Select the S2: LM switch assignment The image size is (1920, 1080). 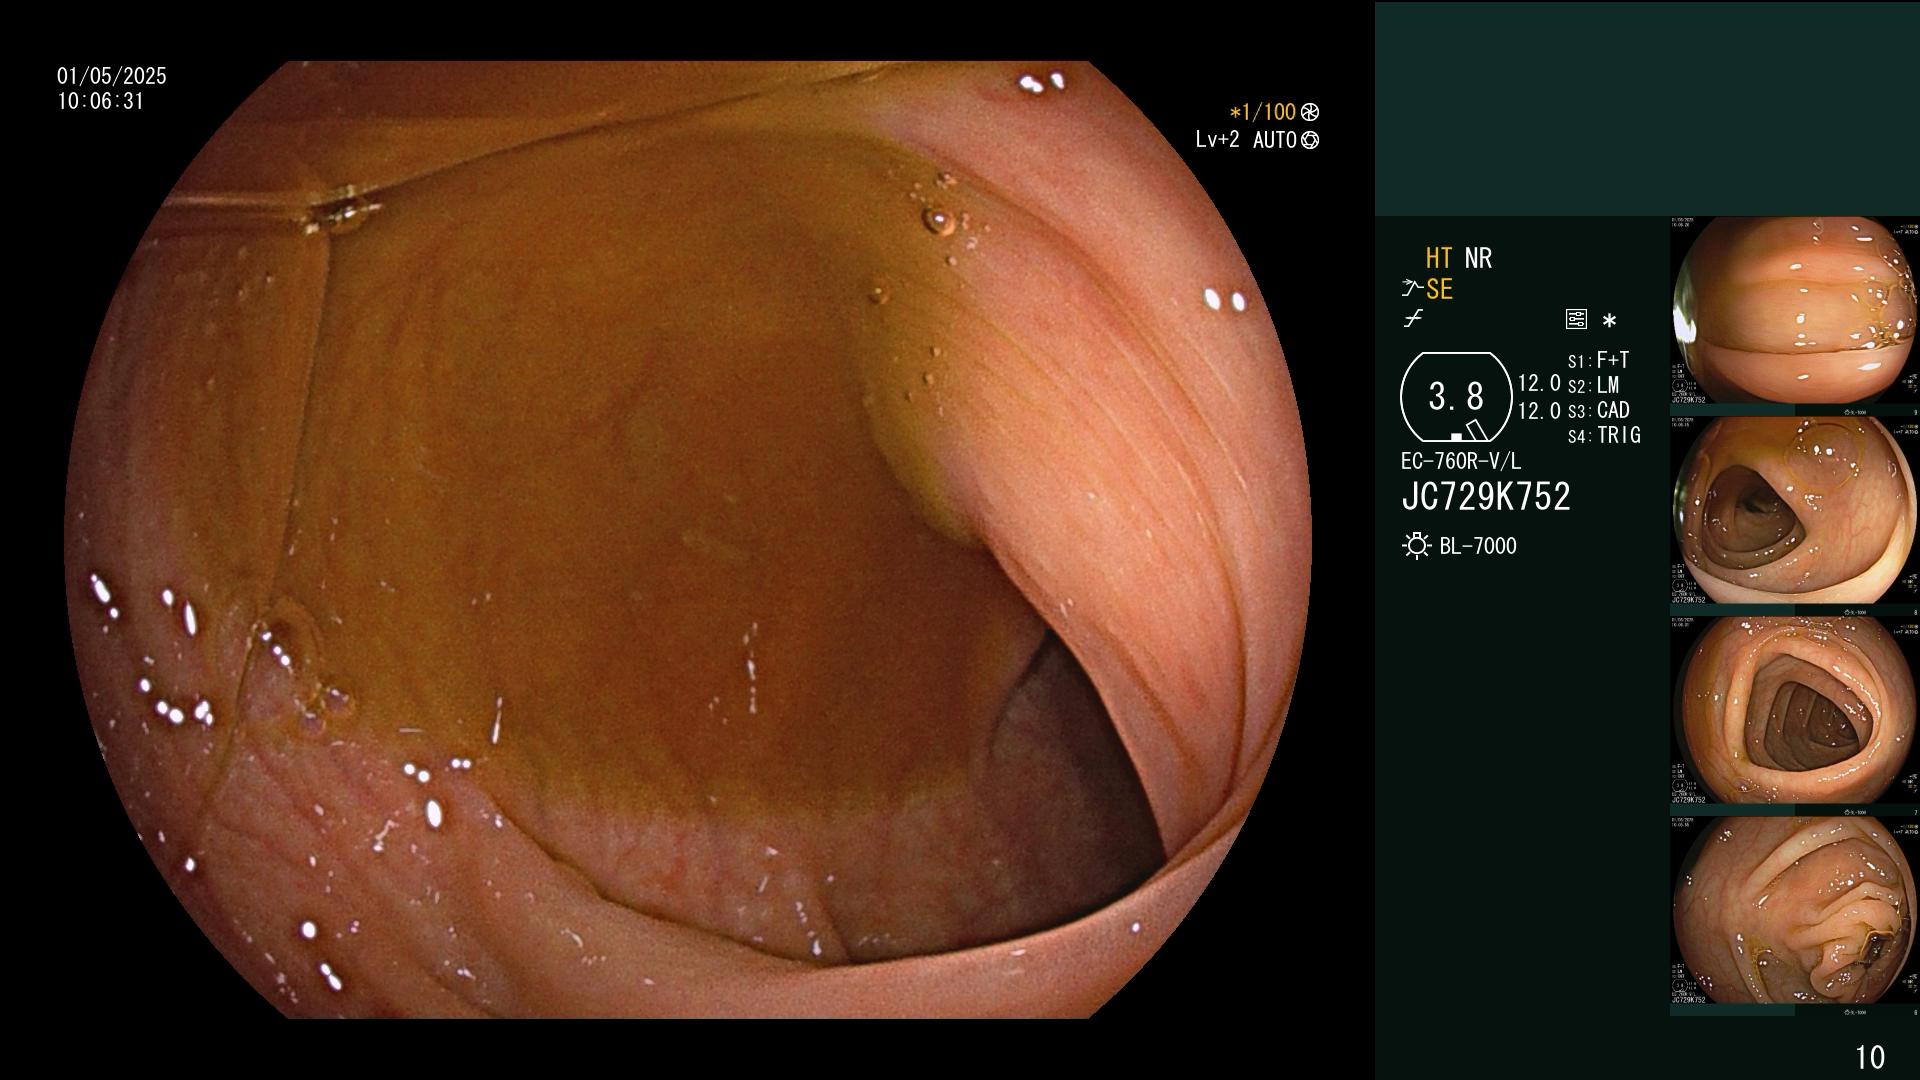tap(1593, 385)
